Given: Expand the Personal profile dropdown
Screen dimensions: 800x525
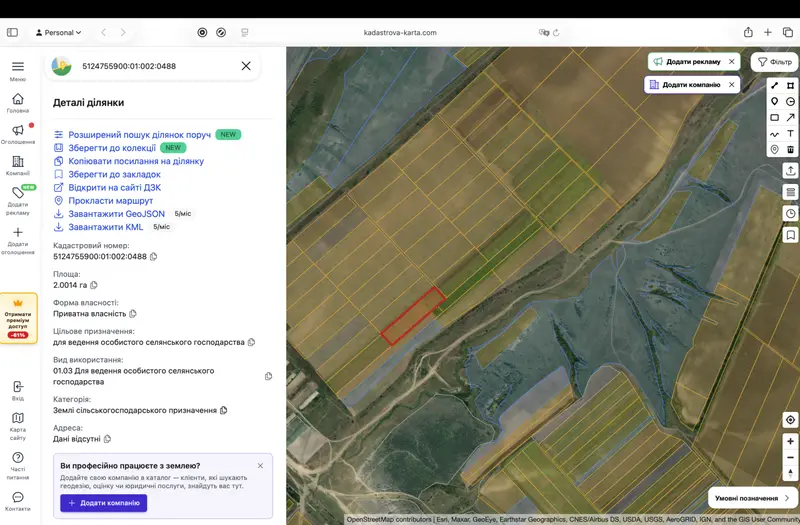Looking at the screenshot, I should point(59,33).
